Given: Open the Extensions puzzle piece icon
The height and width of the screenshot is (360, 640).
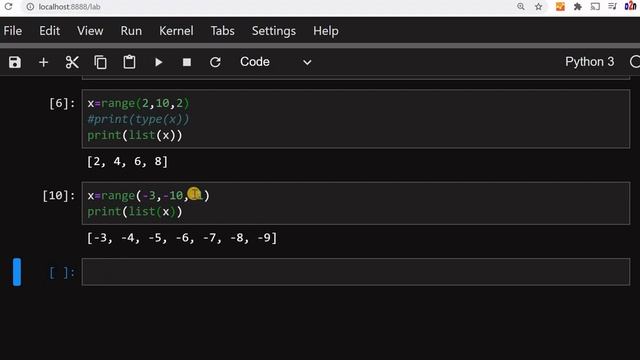Looking at the screenshot, I should coord(578,7).
